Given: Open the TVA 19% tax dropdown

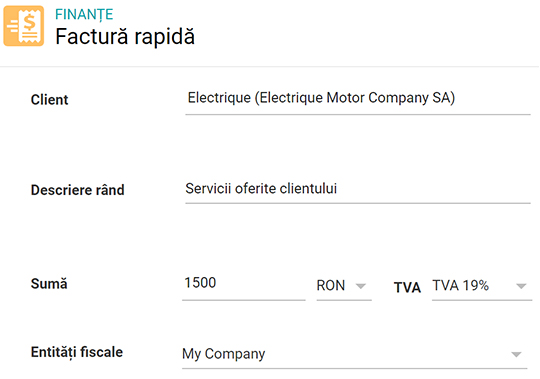Looking at the screenshot, I should click(482, 286).
